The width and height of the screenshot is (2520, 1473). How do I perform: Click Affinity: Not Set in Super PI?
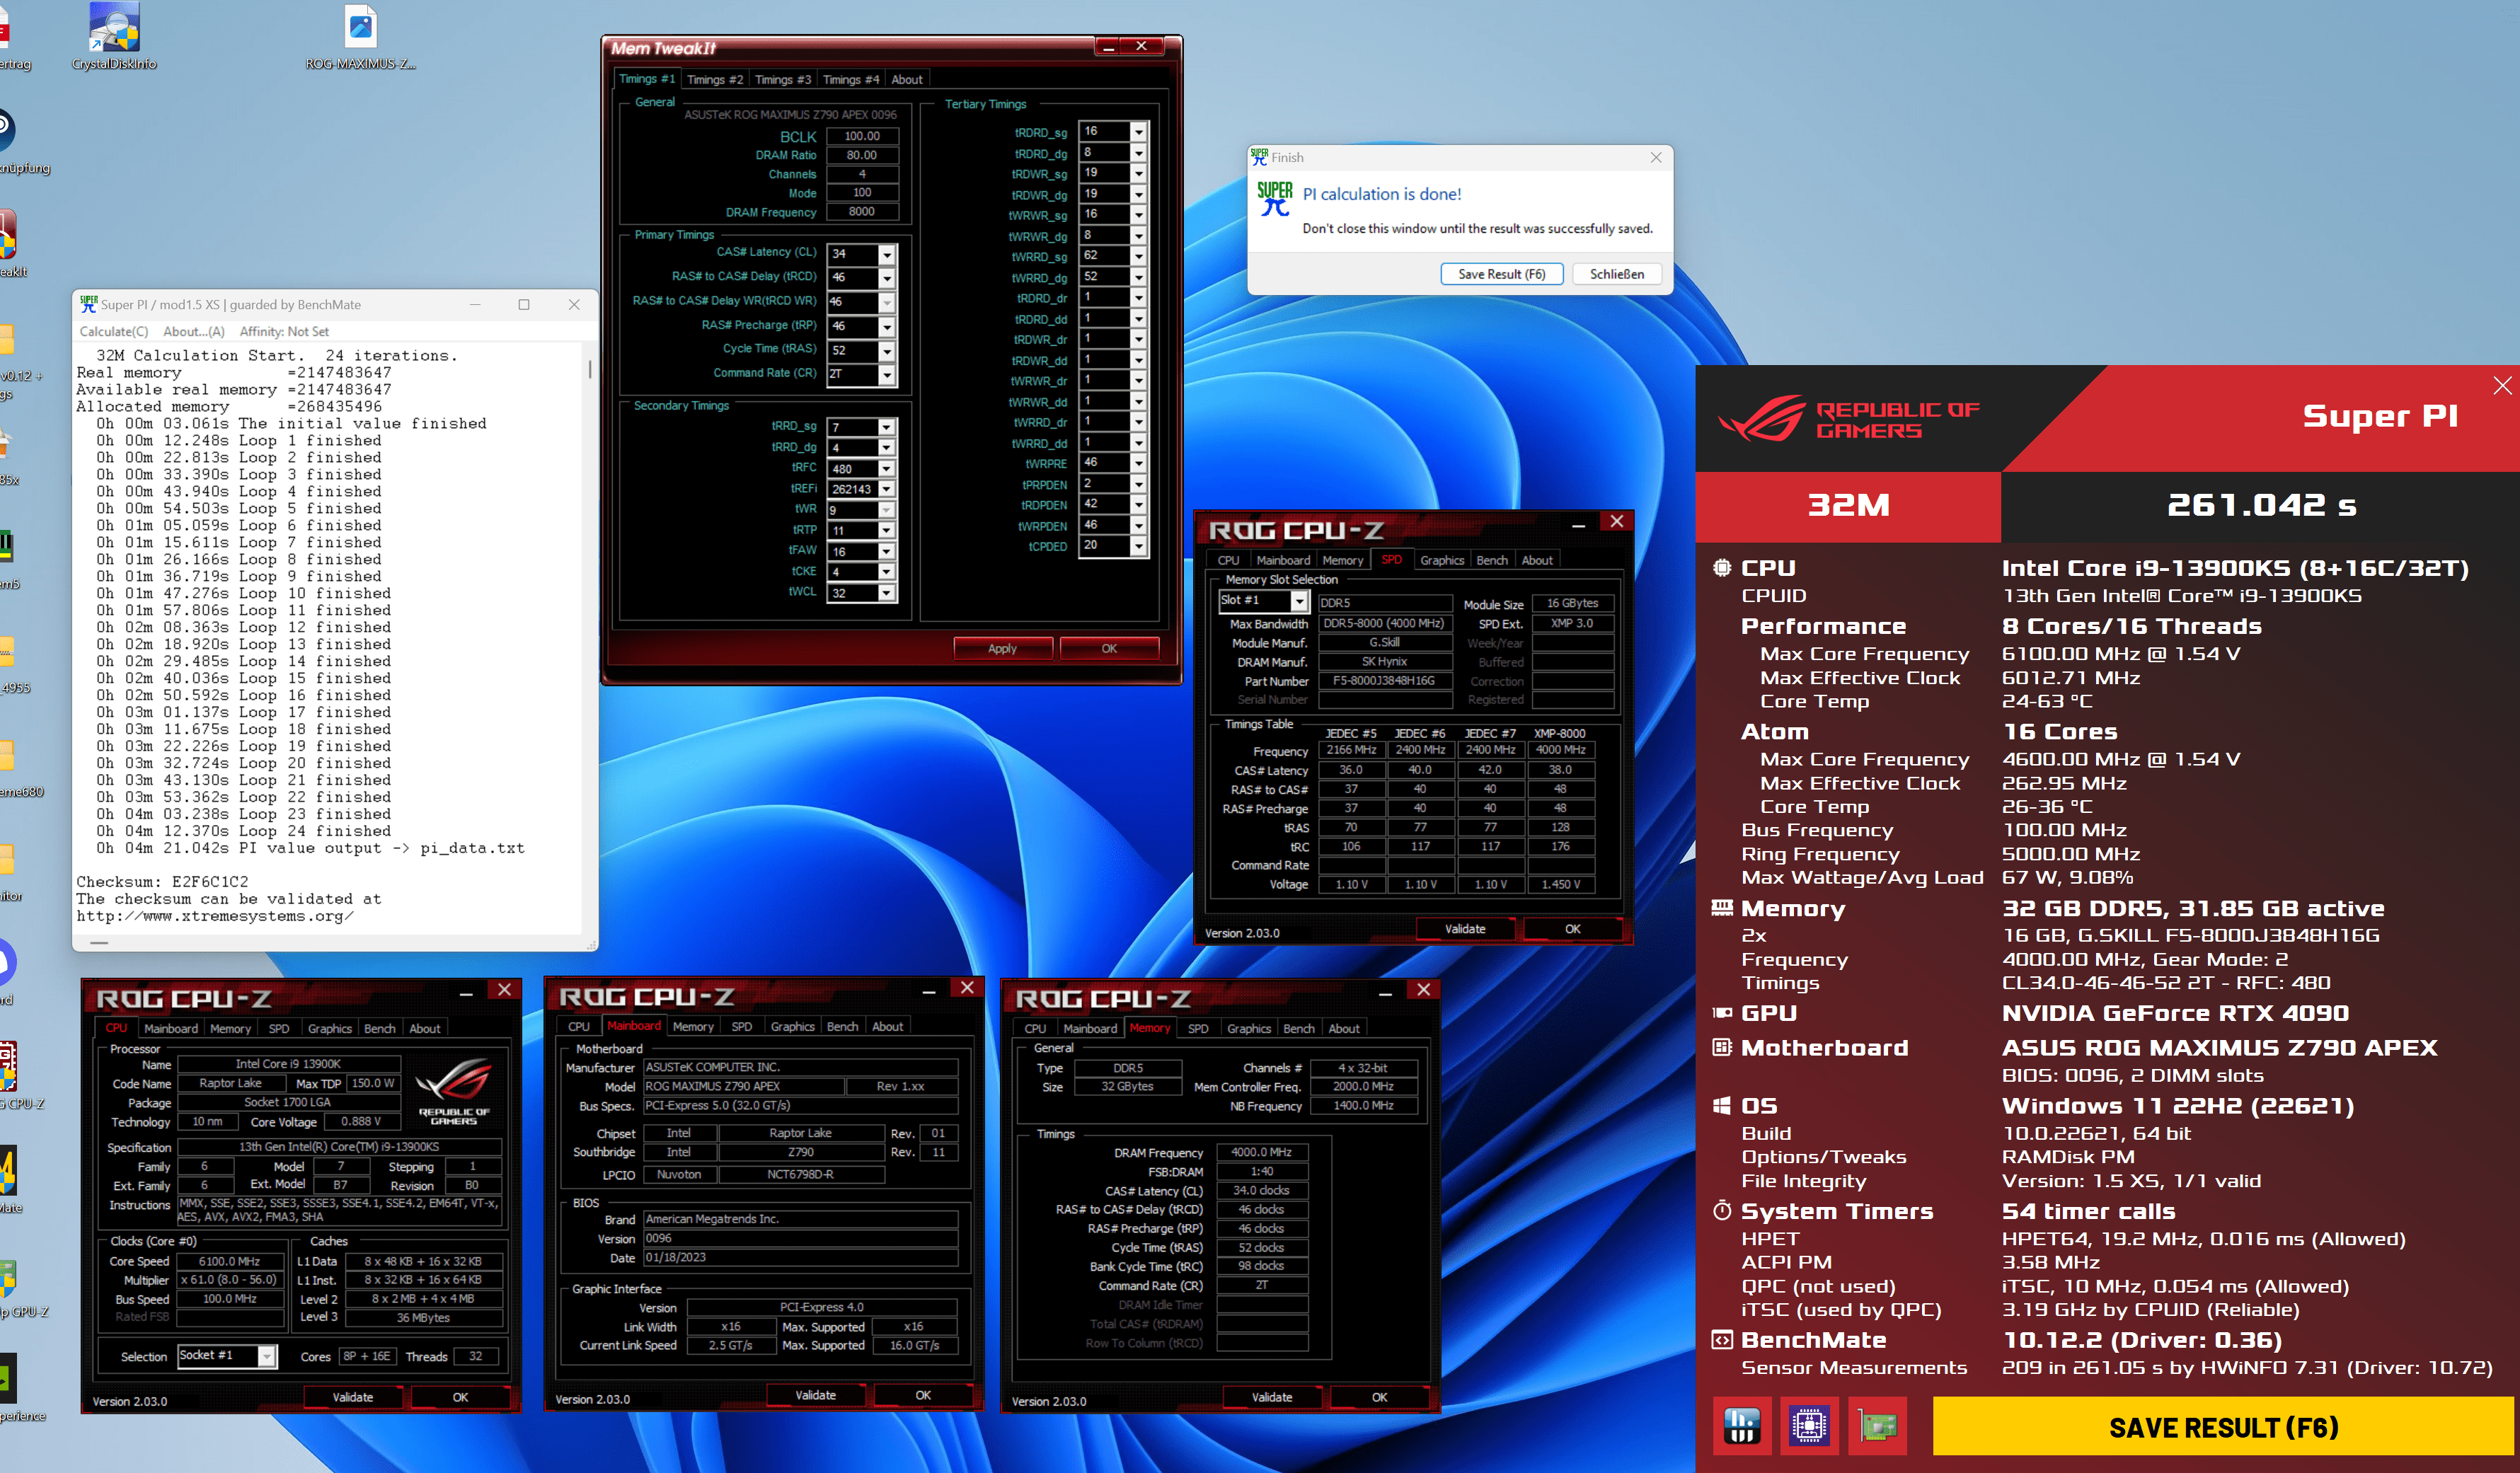(x=284, y=331)
